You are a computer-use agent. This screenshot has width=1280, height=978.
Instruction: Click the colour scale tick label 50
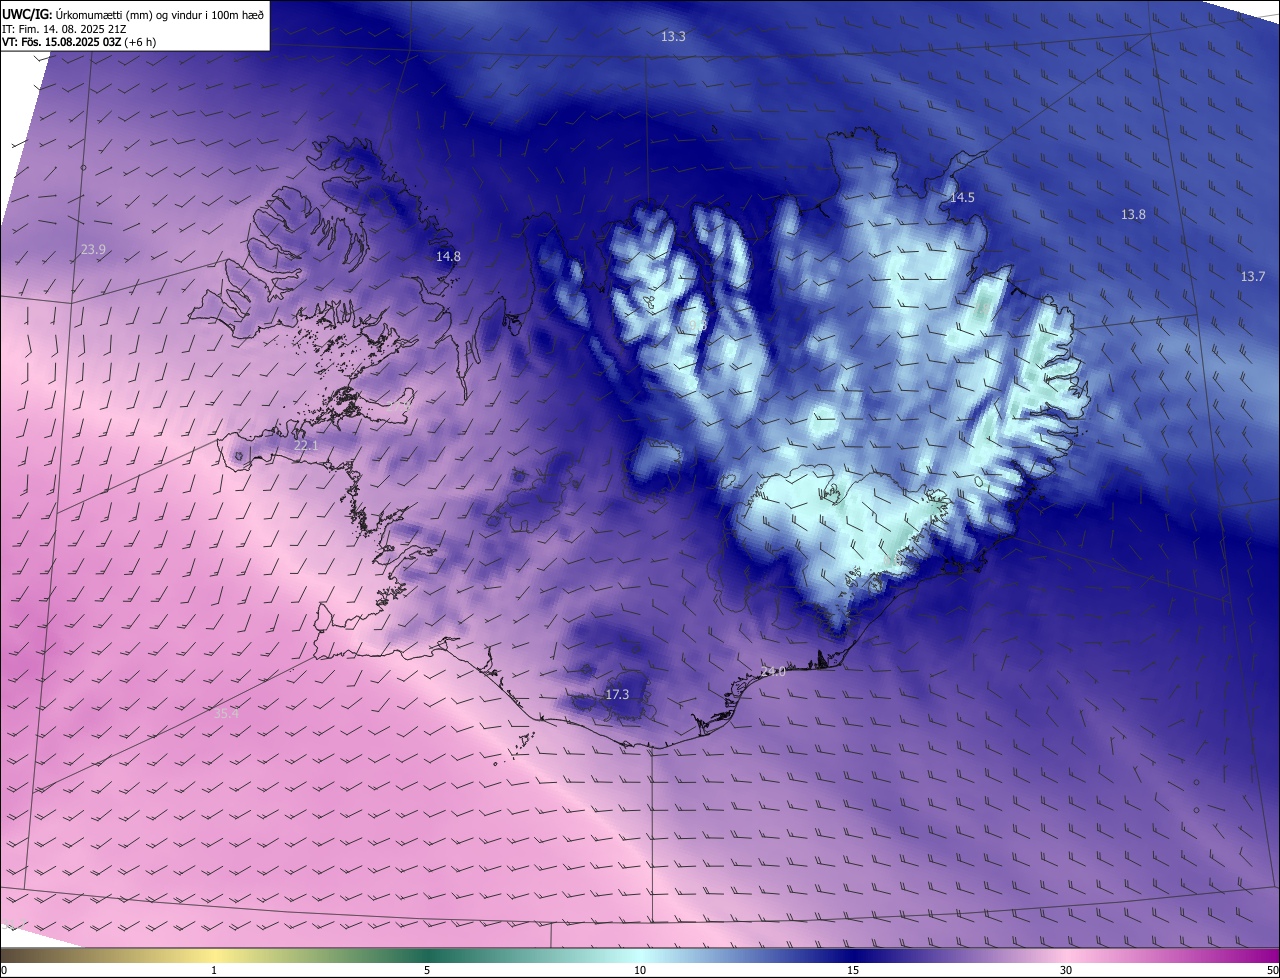[x=1271, y=970]
